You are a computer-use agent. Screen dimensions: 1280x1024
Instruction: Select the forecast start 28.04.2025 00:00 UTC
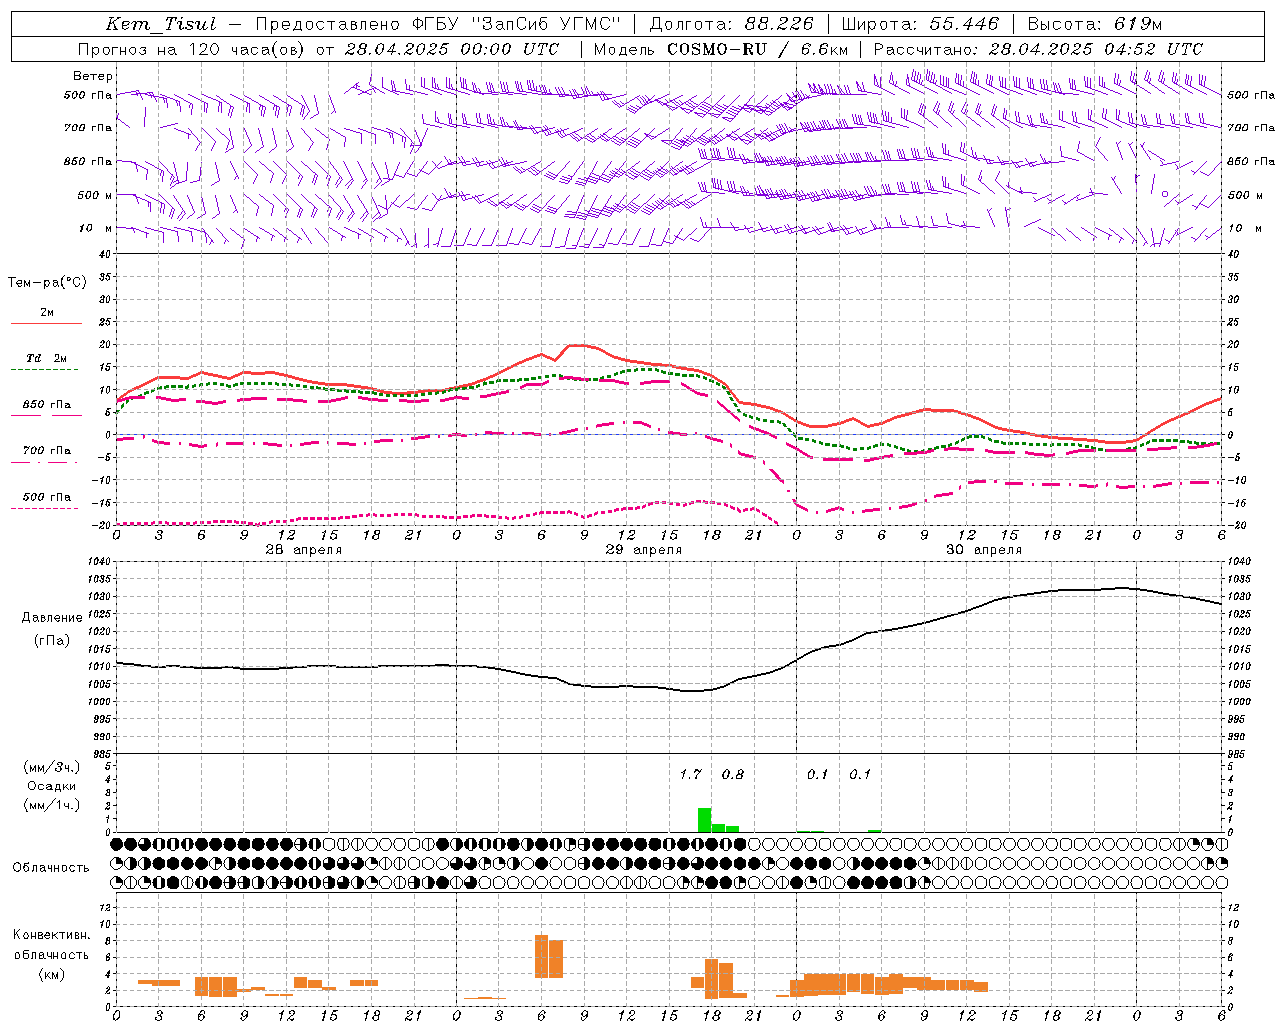451,49
